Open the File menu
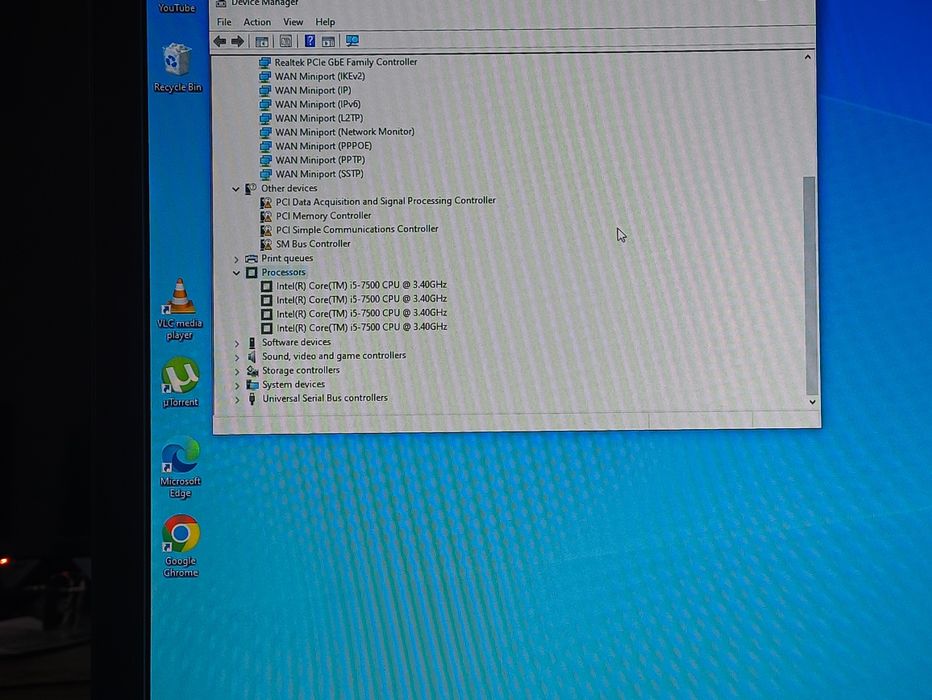This screenshot has width=932, height=700. [224, 22]
